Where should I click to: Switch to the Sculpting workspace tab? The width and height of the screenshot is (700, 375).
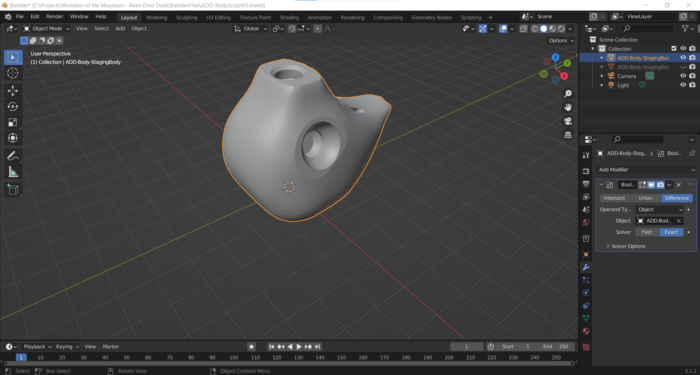click(187, 17)
